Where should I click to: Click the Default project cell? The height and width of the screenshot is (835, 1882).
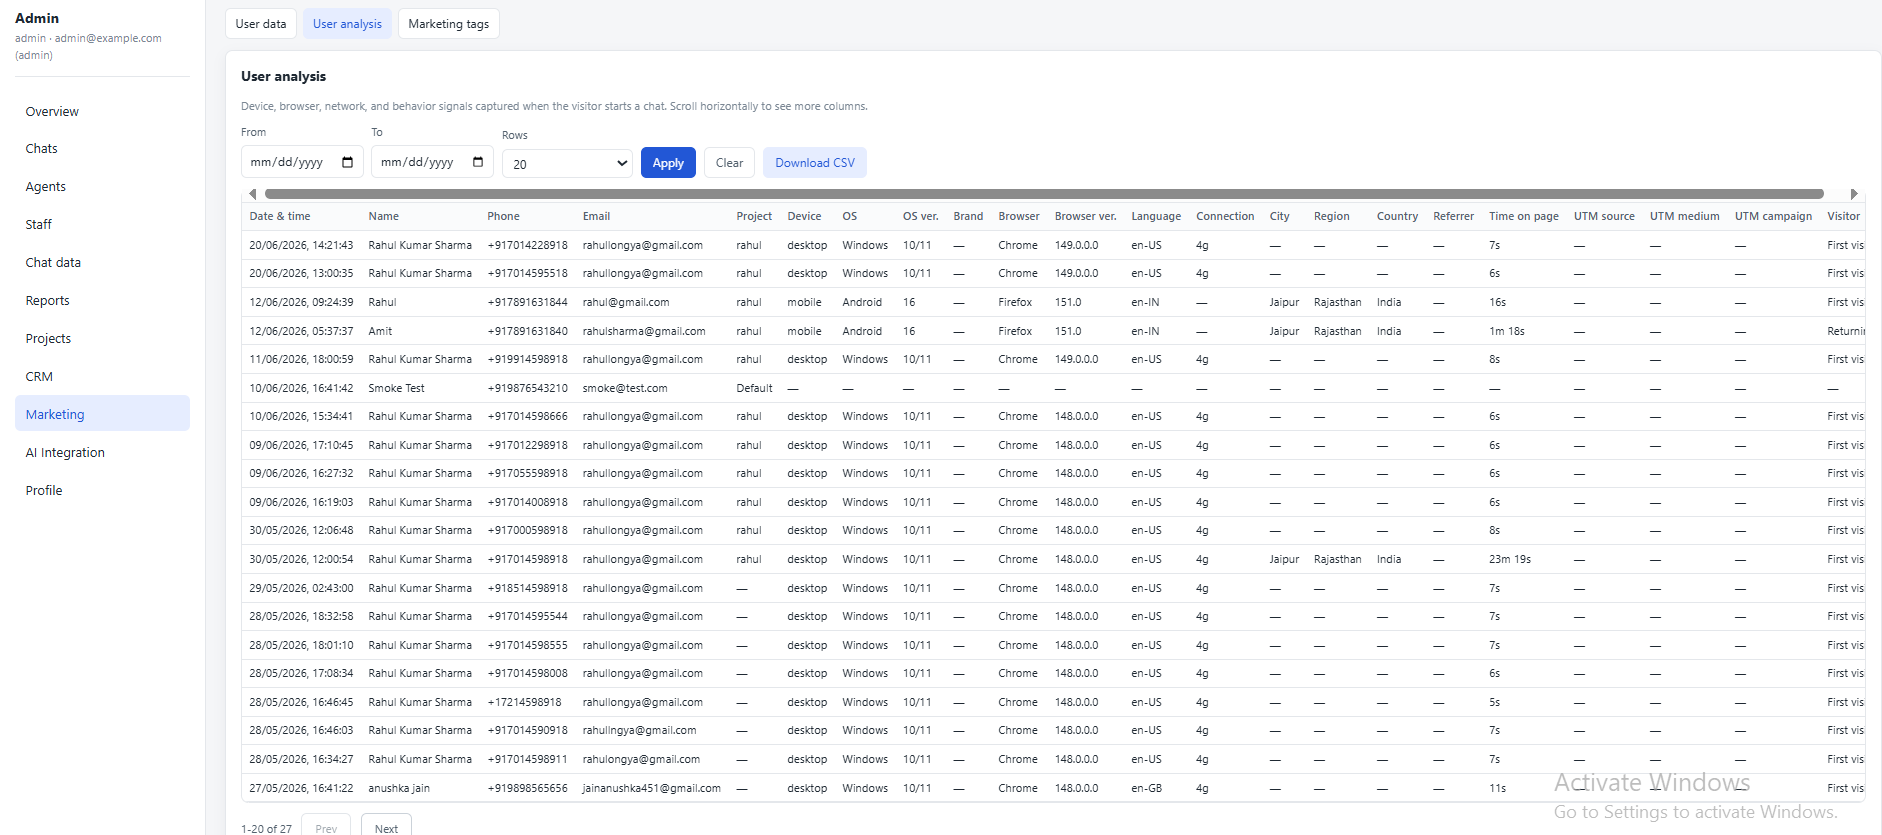coord(754,388)
